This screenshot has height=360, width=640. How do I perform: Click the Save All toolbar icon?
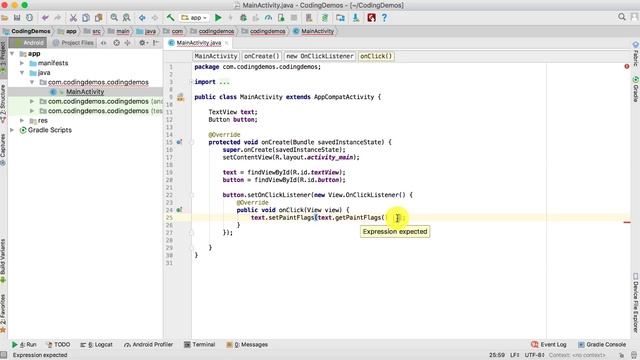click(x=17, y=18)
